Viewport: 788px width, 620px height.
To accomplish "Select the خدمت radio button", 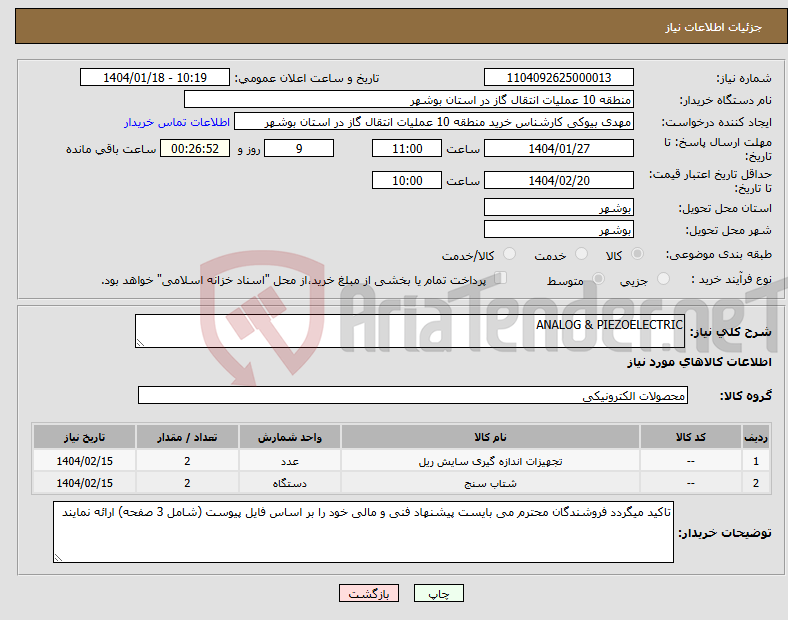I will (581, 254).
